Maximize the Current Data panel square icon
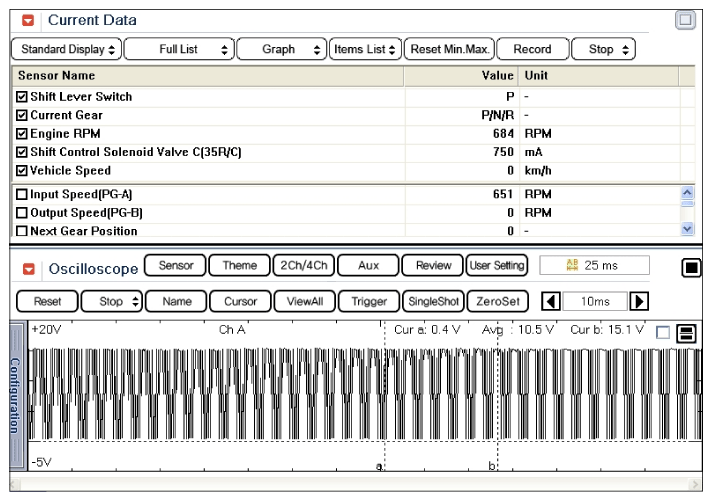 (685, 20)
